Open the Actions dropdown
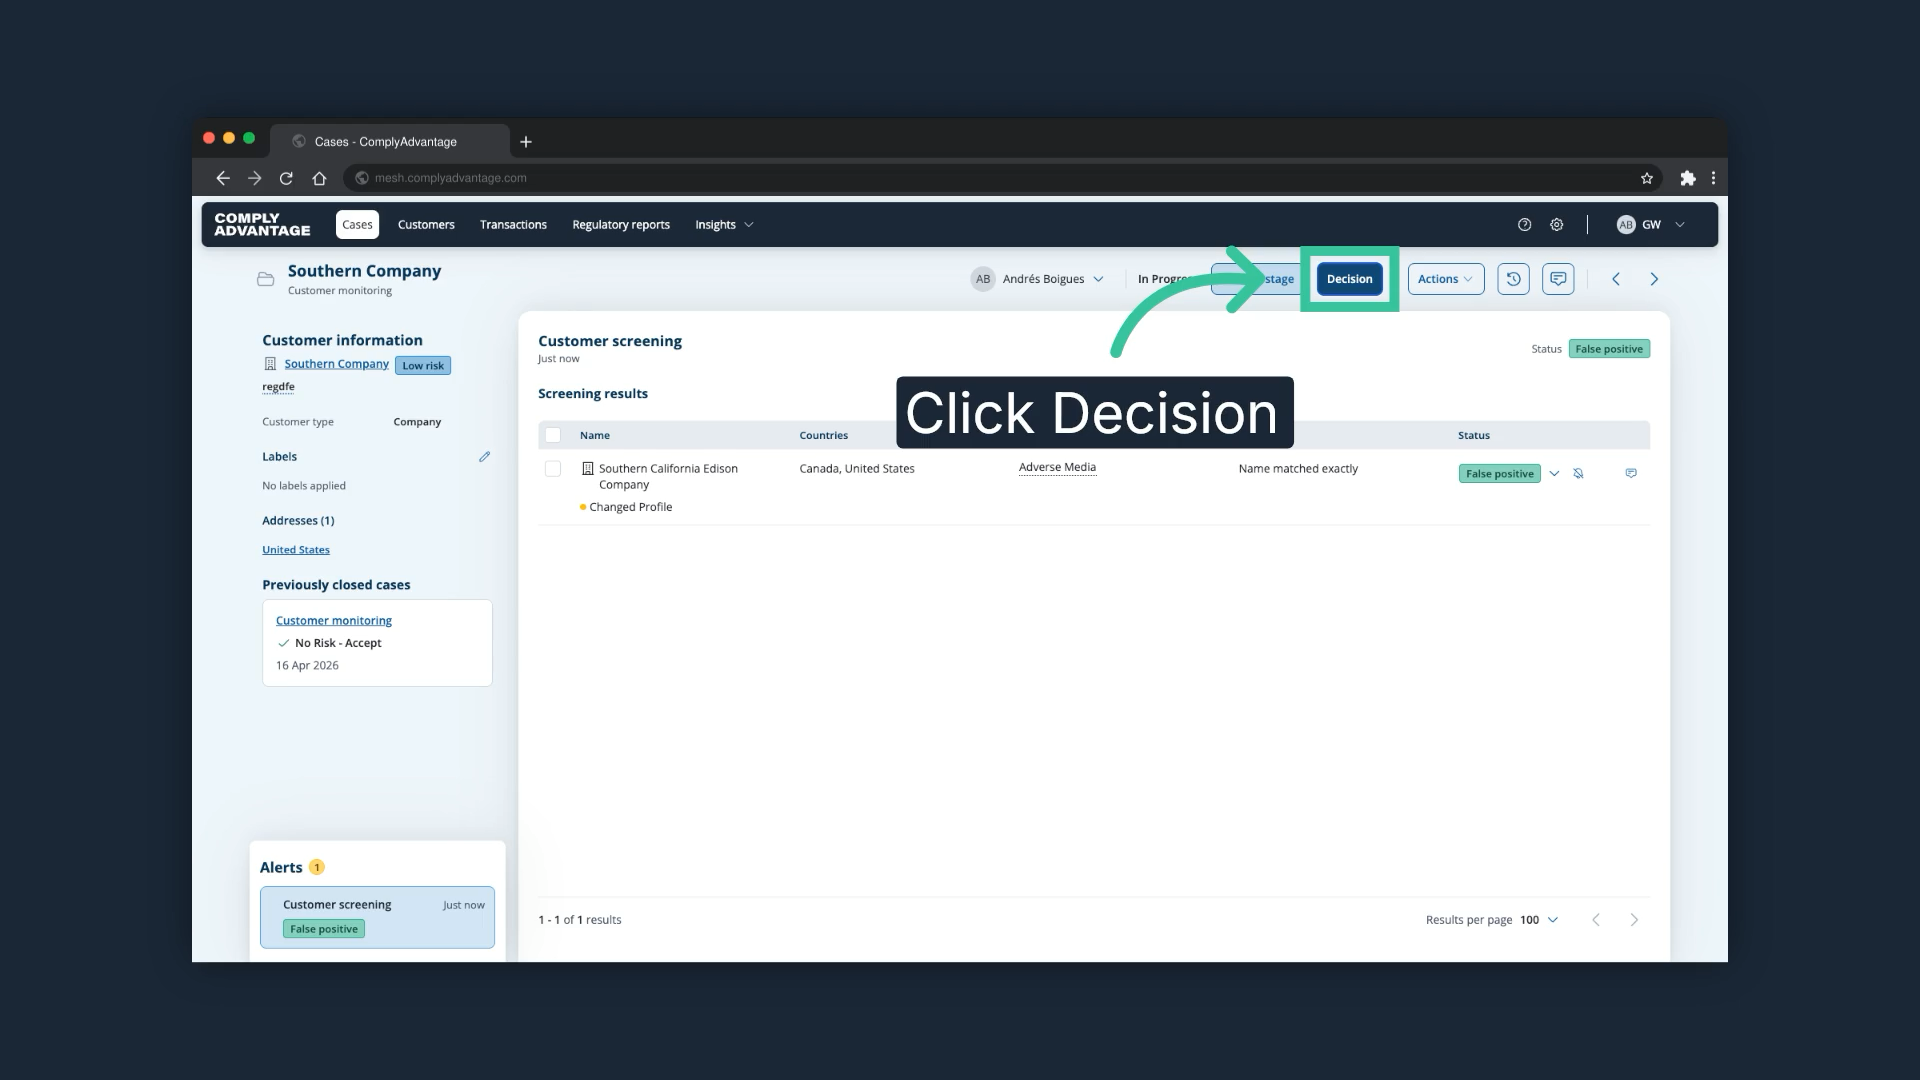Viewport: 1920px width, 1080px height. [x=1445, y=279]
